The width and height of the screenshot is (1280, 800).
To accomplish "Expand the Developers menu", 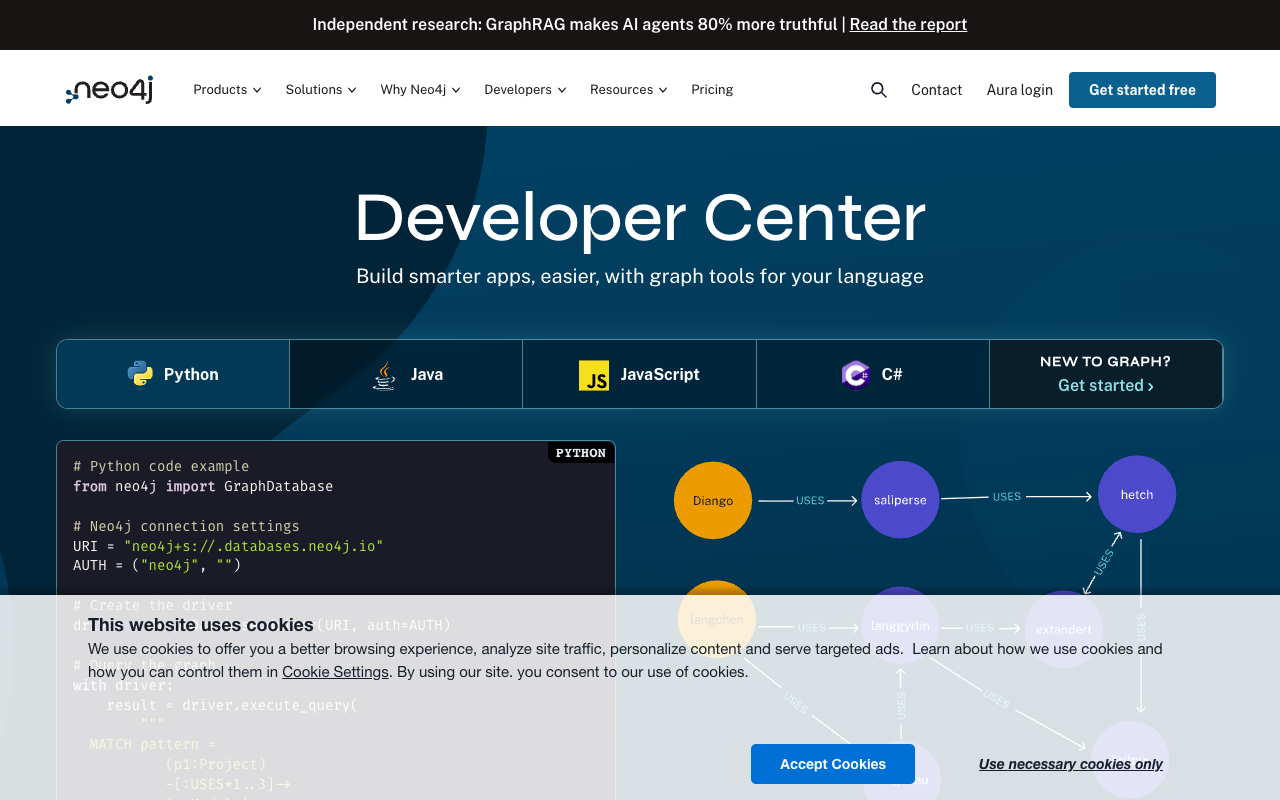I will [x=525, y=90].
